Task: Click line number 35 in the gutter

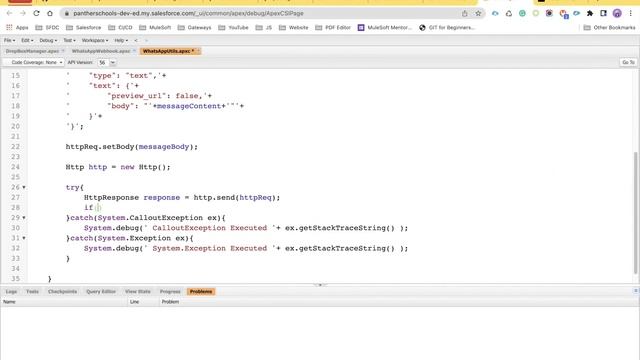Action: pyautogui.click(x=15, y=279)
